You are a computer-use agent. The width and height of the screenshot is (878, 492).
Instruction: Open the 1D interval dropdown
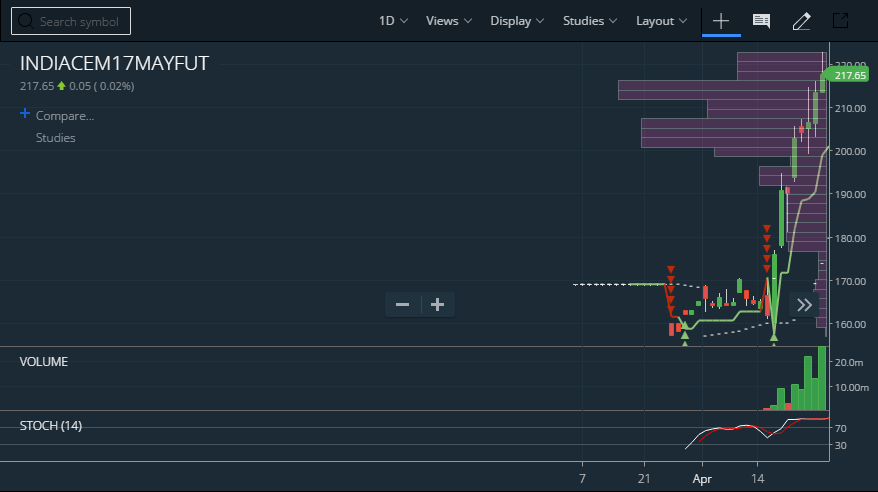393,21
